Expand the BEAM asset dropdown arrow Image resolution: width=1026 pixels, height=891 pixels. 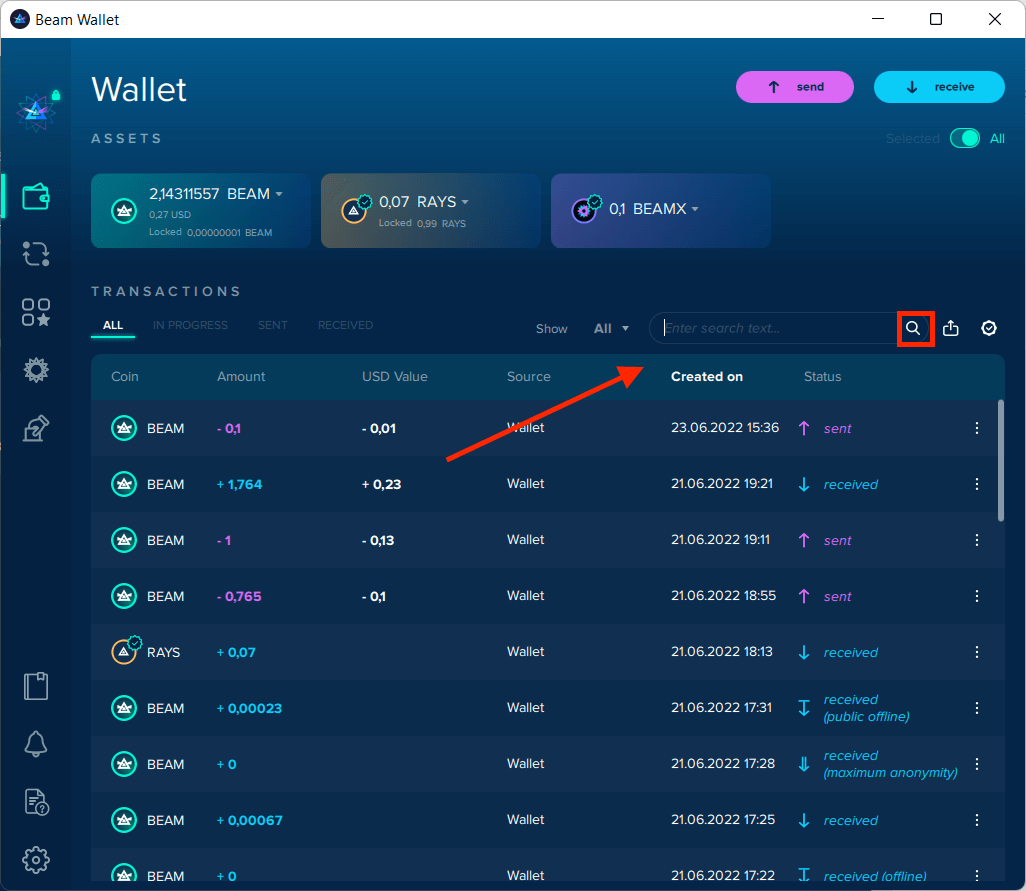click(279, 194)
